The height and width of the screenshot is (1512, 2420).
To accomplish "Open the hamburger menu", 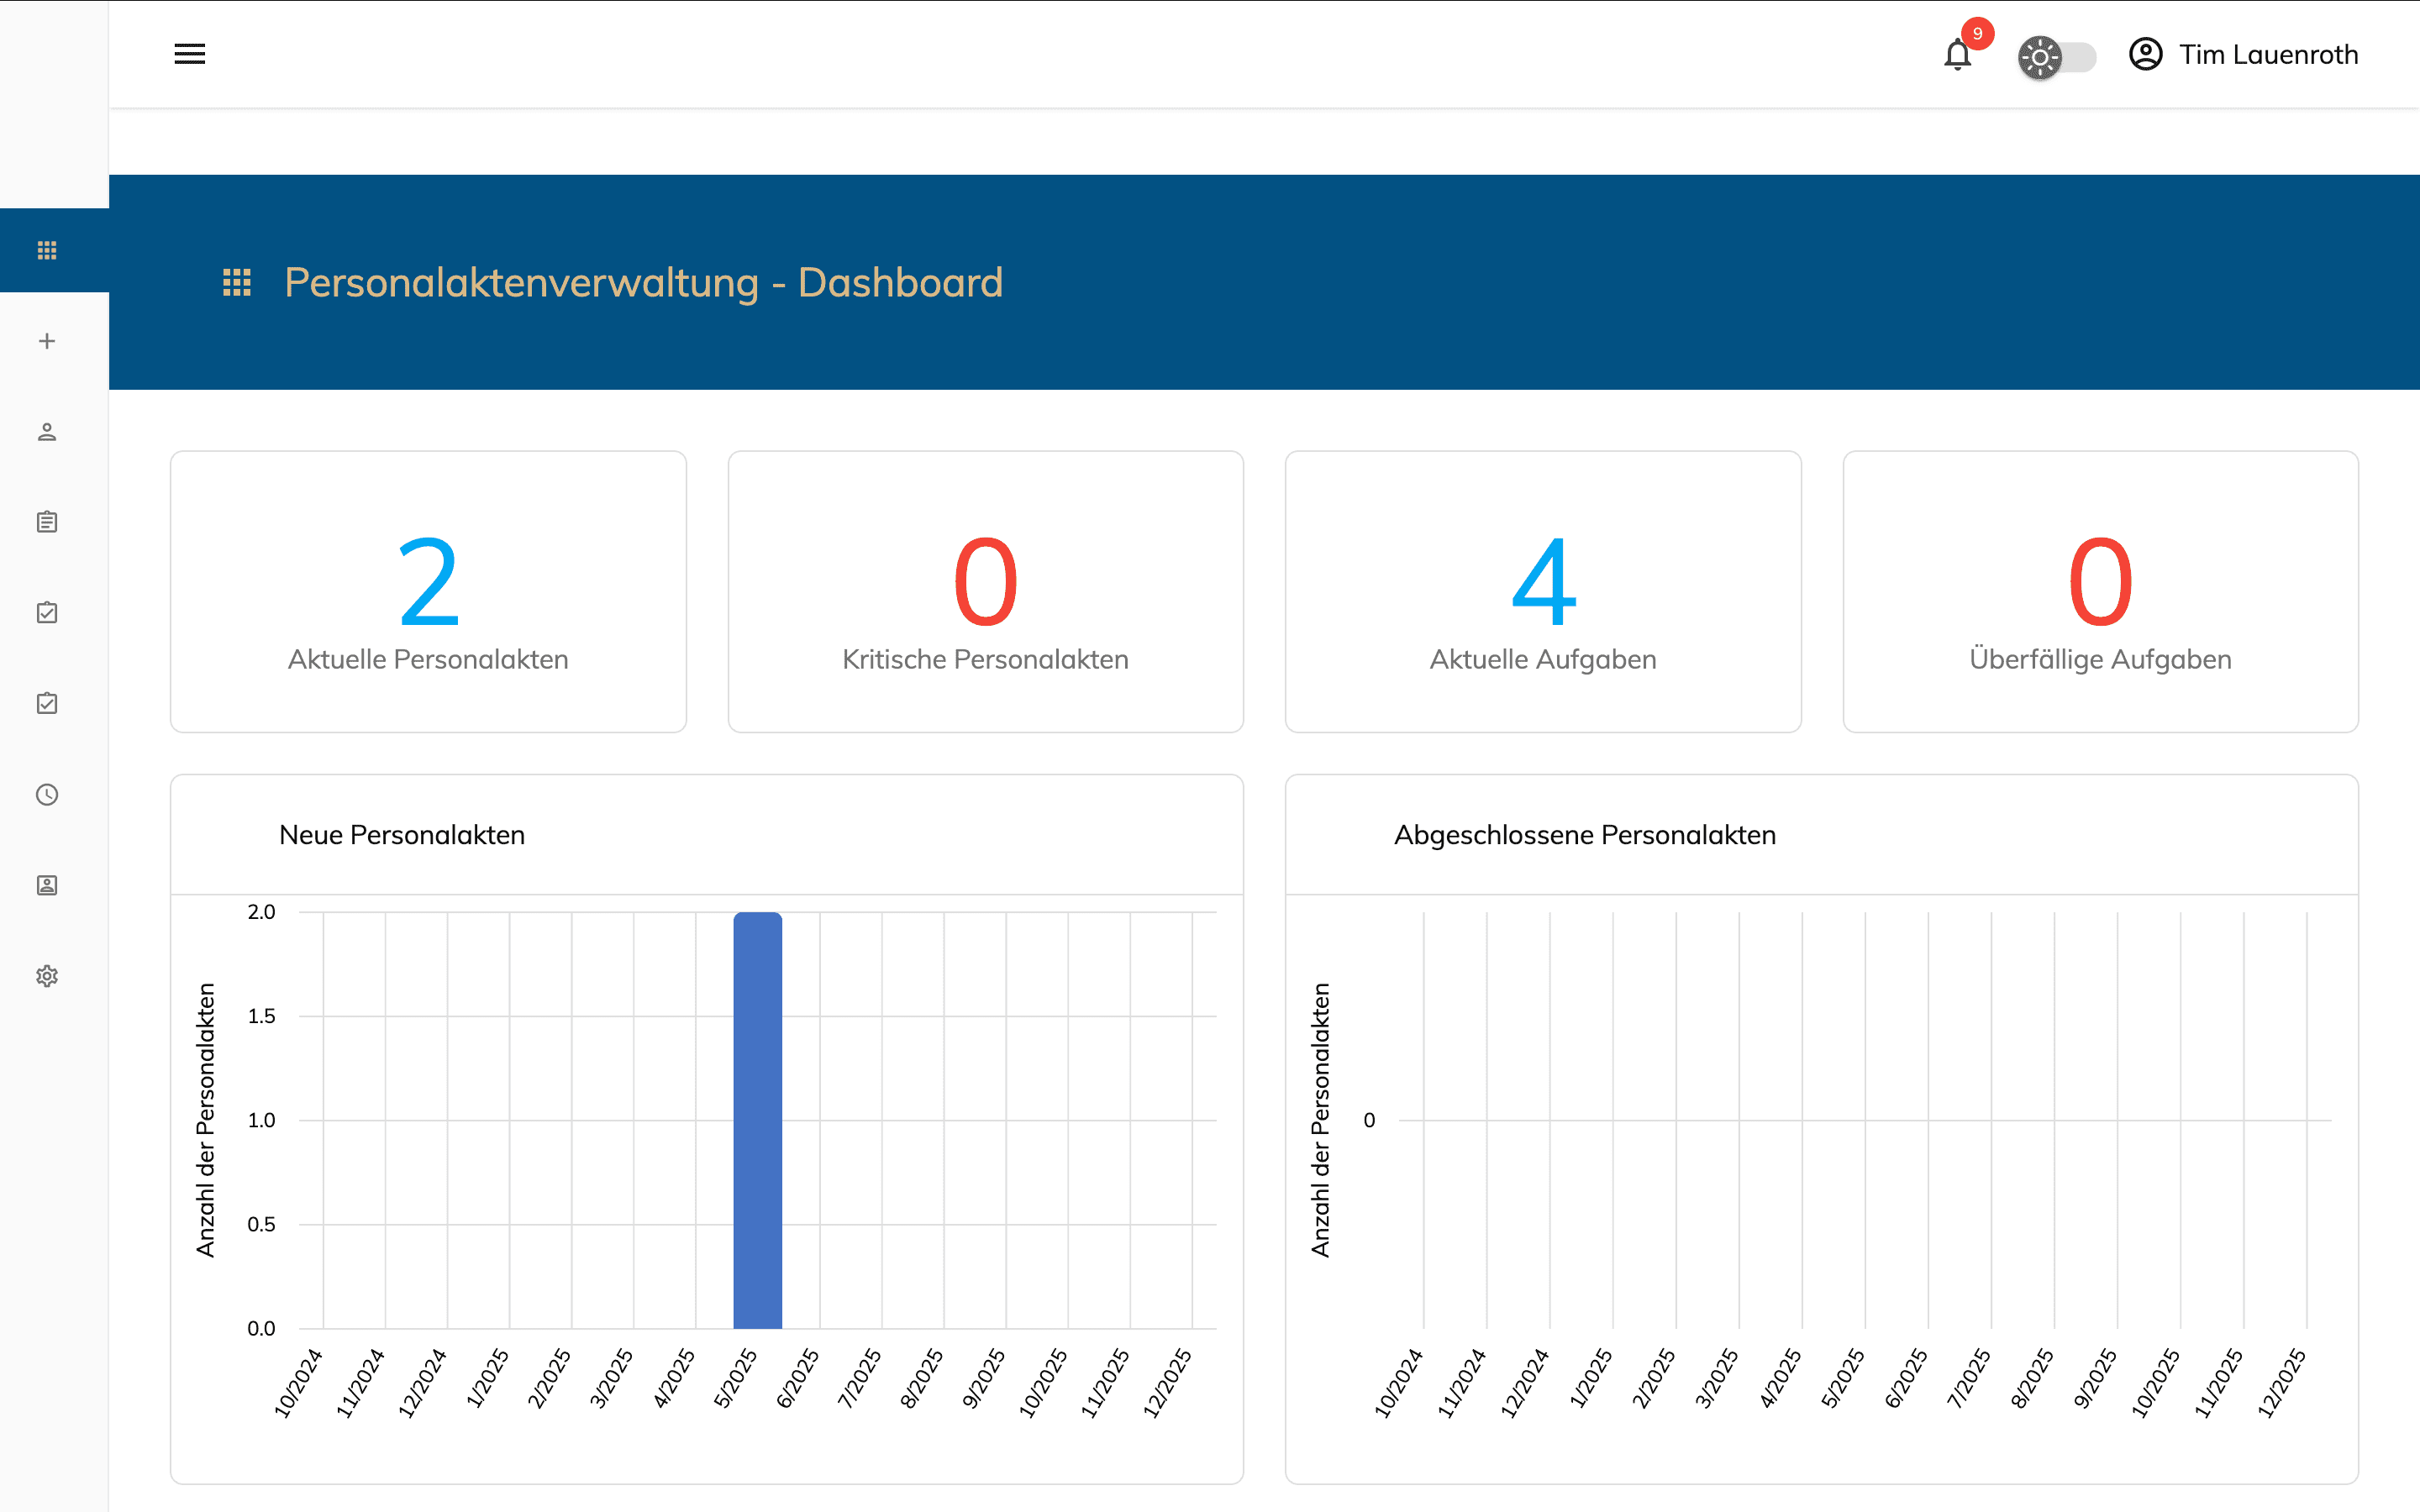I will [x=190, y=54].
